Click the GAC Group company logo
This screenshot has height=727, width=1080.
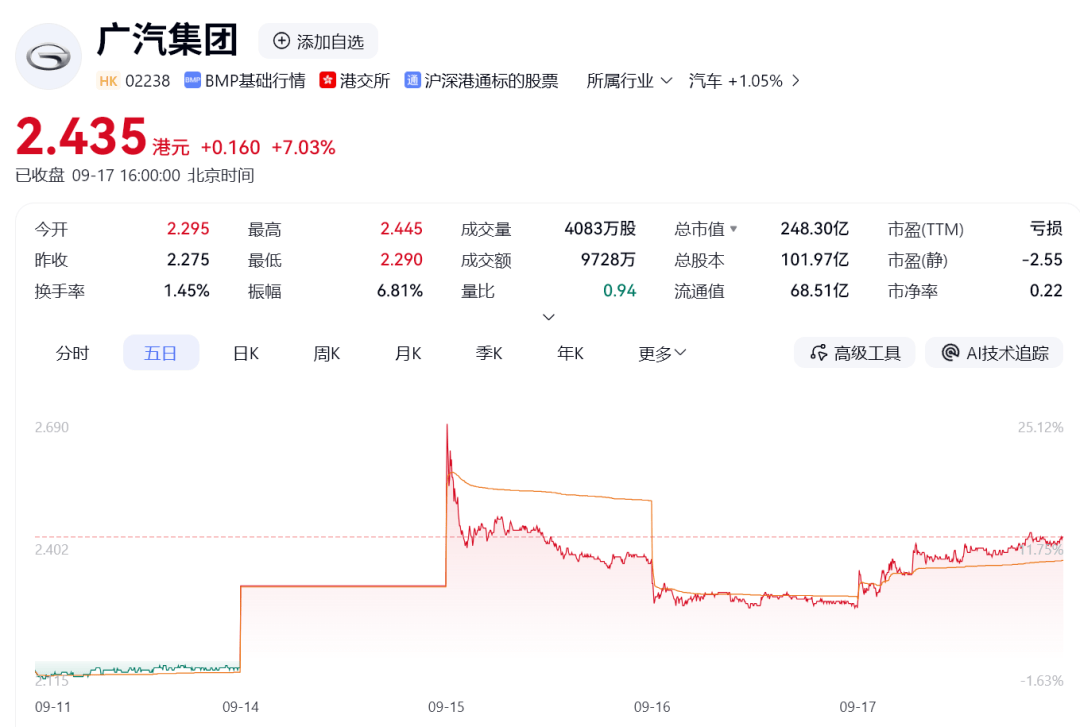(x=48, y=57)
